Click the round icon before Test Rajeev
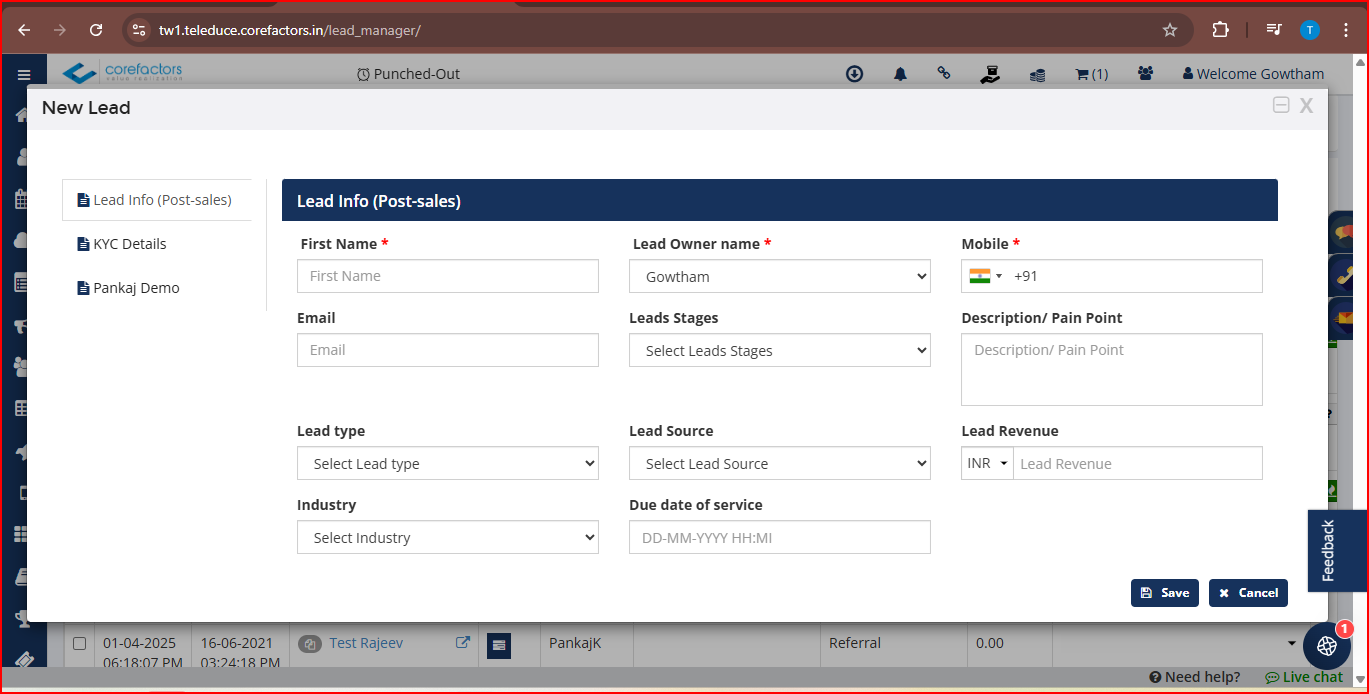1369x694 pixels. tap(311, 644)
